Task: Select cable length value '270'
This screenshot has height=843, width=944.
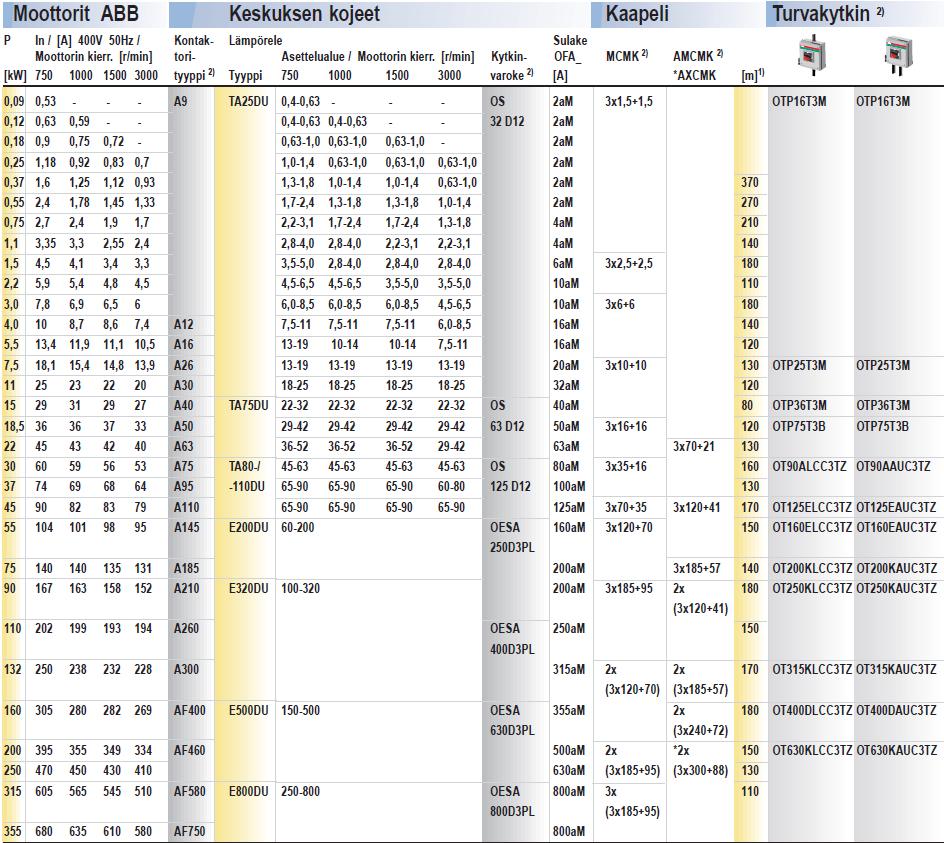Action: [x=750, y=203]
